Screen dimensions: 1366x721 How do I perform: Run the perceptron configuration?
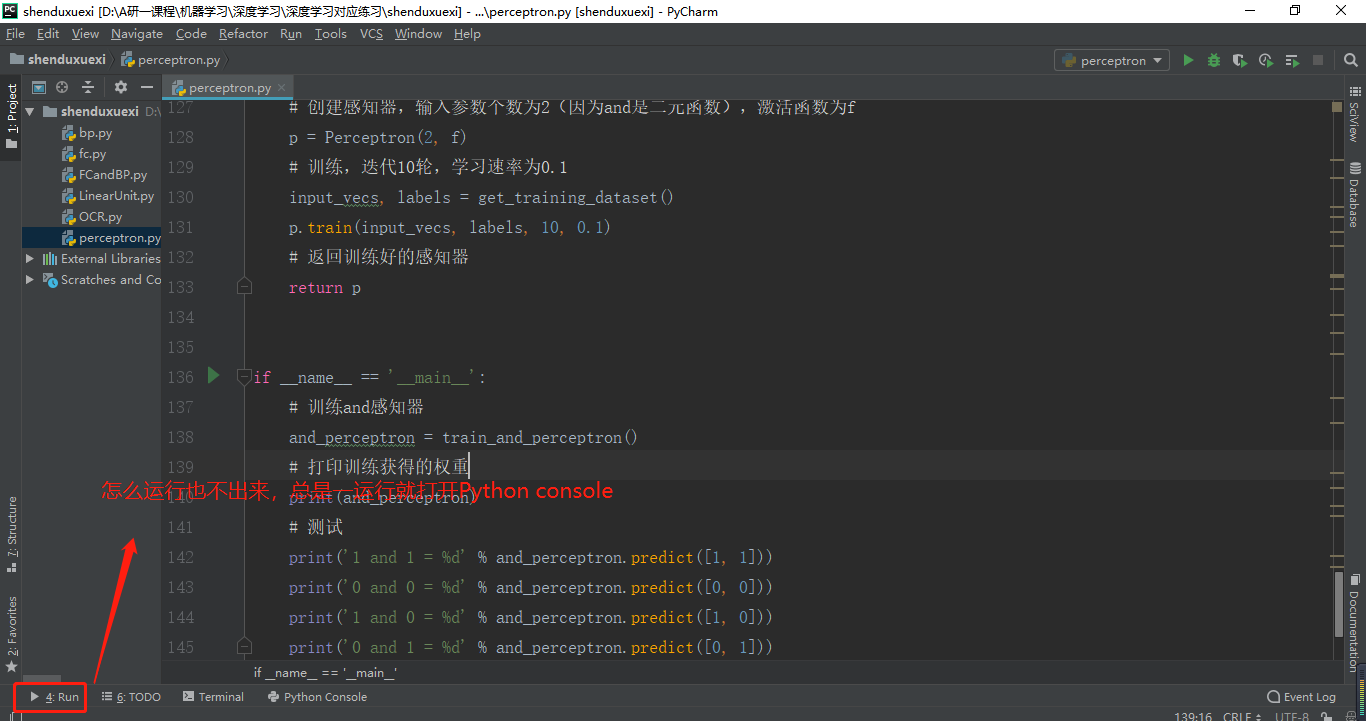point(1188,59)
